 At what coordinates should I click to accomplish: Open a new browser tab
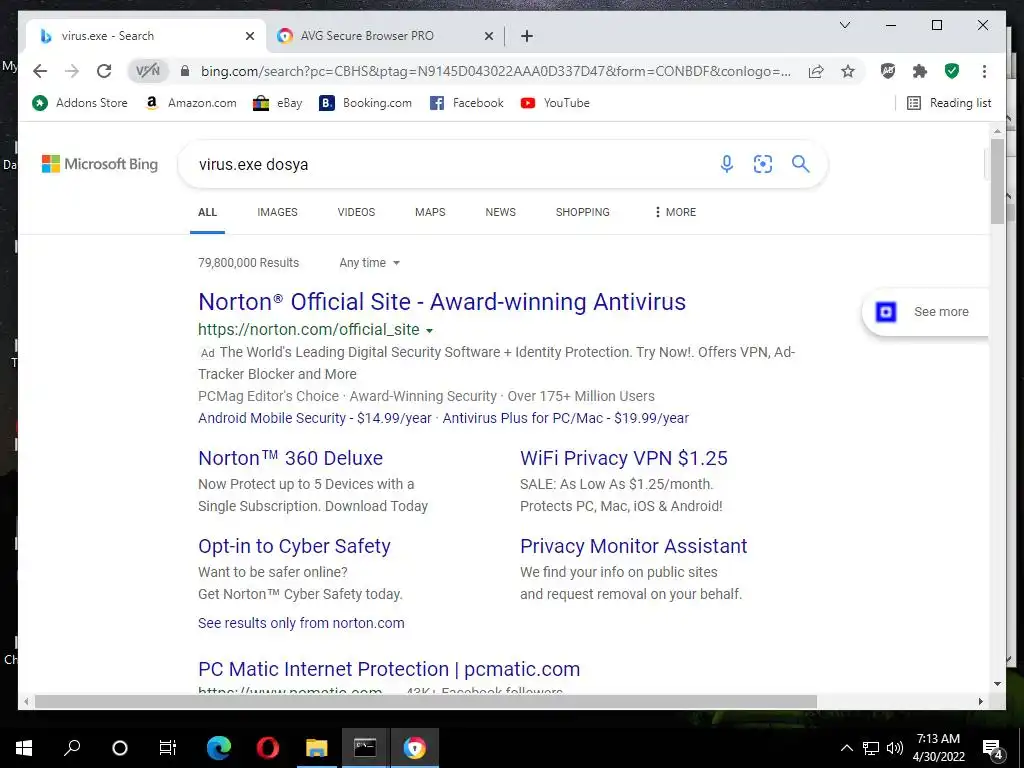(x=527, y=36)
